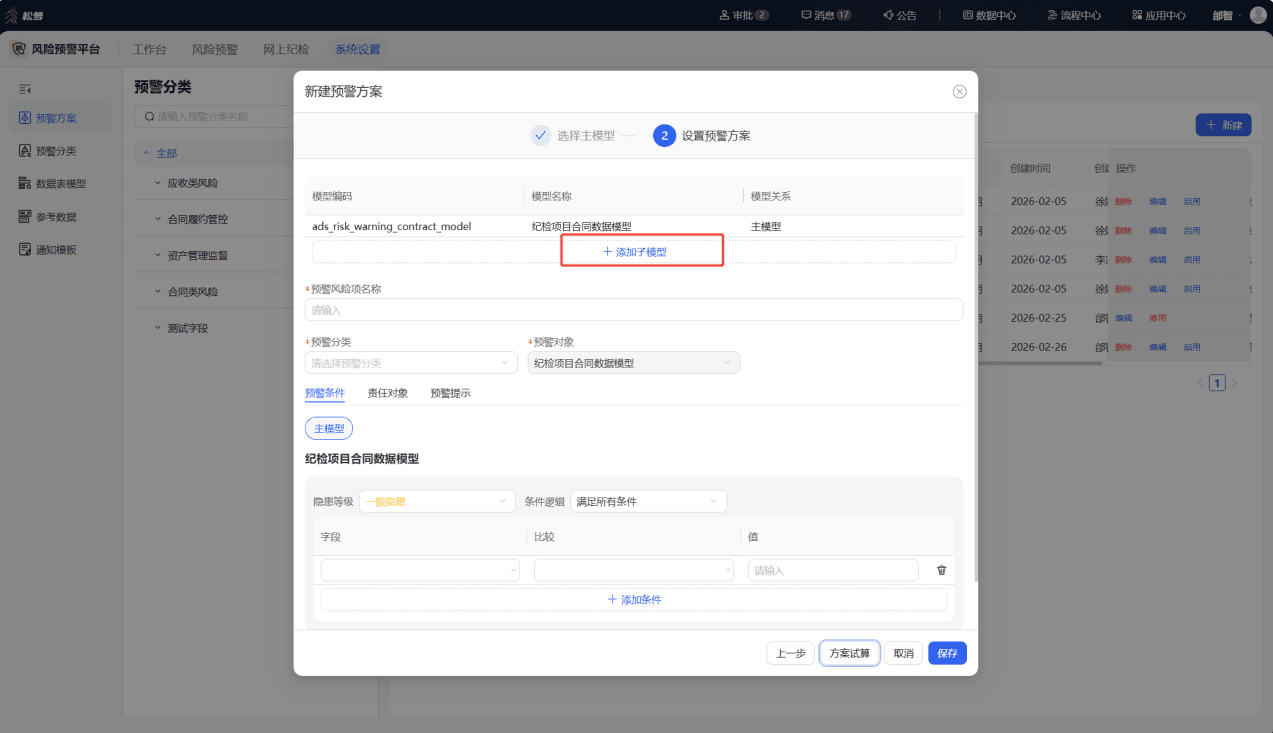Switch to the 责任对象 tab
This screenshot has width=1273, height=733.
(x=388, y=393)
